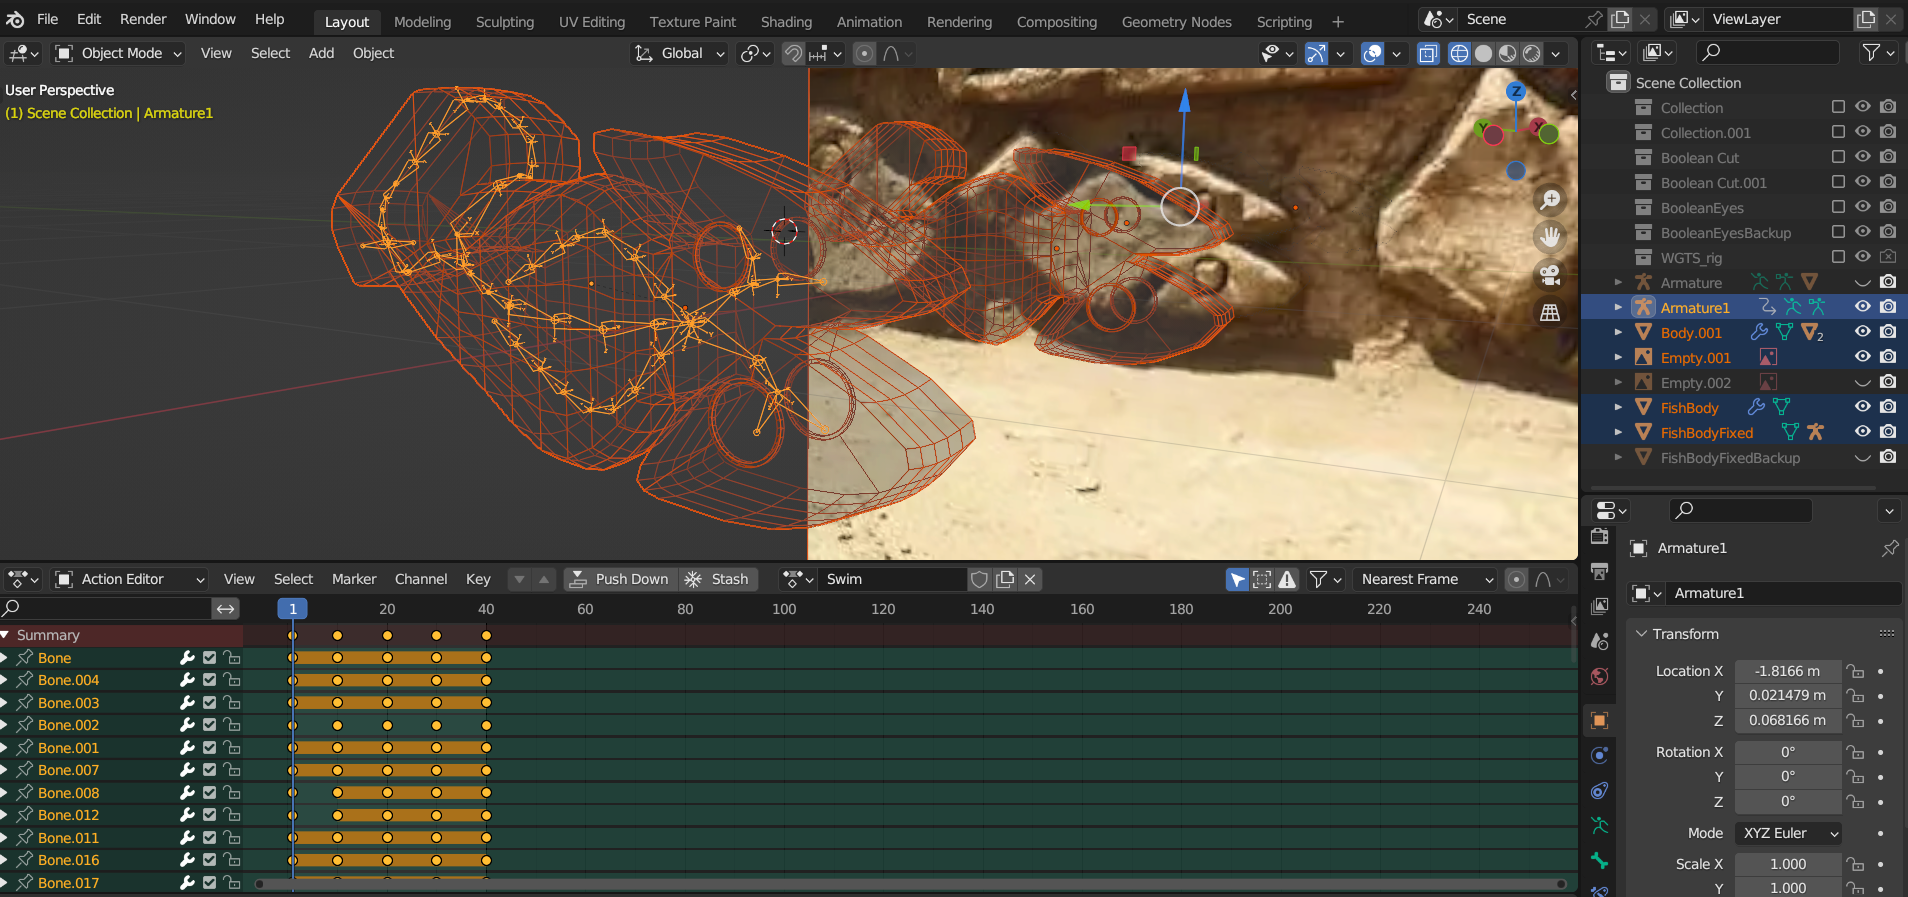1908x897 pixels.
Task: Switch to the Animation workspace tab
Action: point(869,21)
